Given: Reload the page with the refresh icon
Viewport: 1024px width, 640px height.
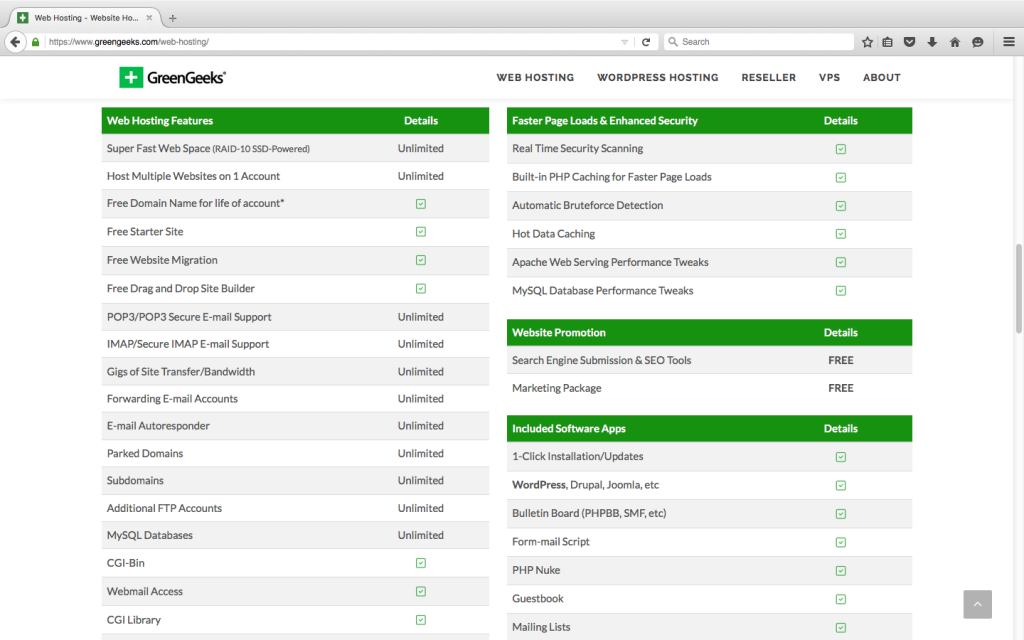Looking at the screenshot, I should tap(646, 42).
